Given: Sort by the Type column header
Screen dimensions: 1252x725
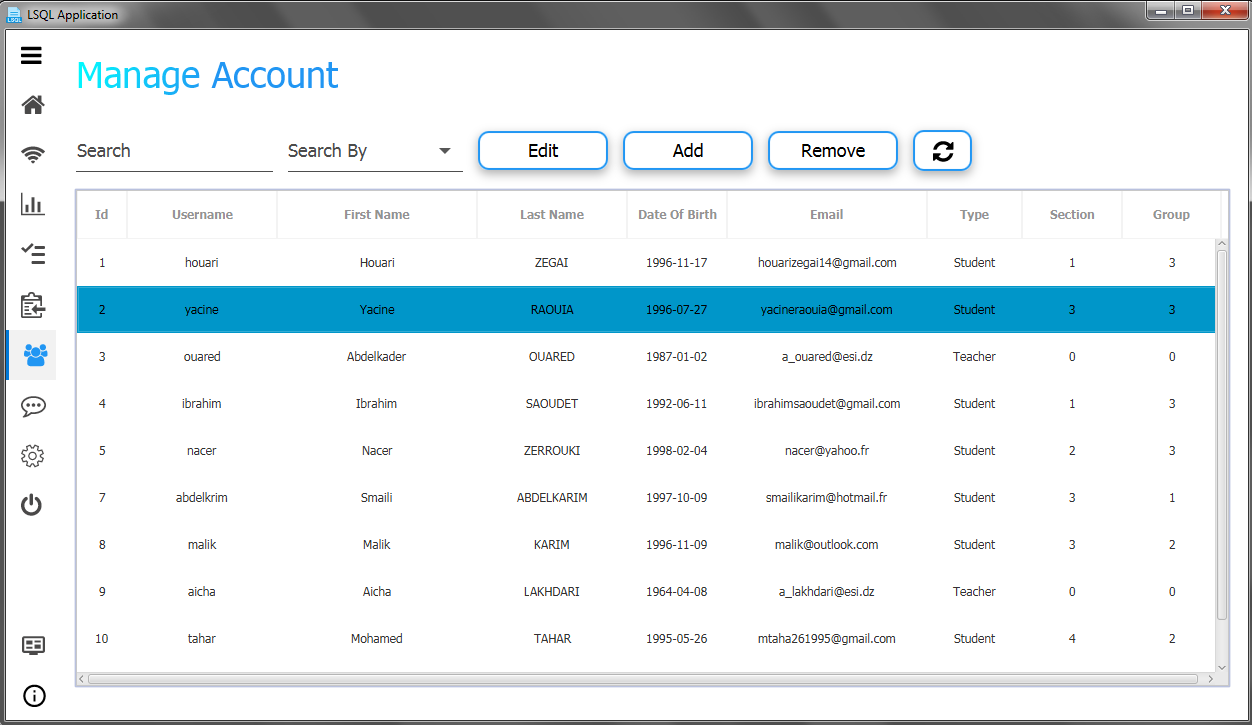Looking at the screenshot, I should pos(974,215).
